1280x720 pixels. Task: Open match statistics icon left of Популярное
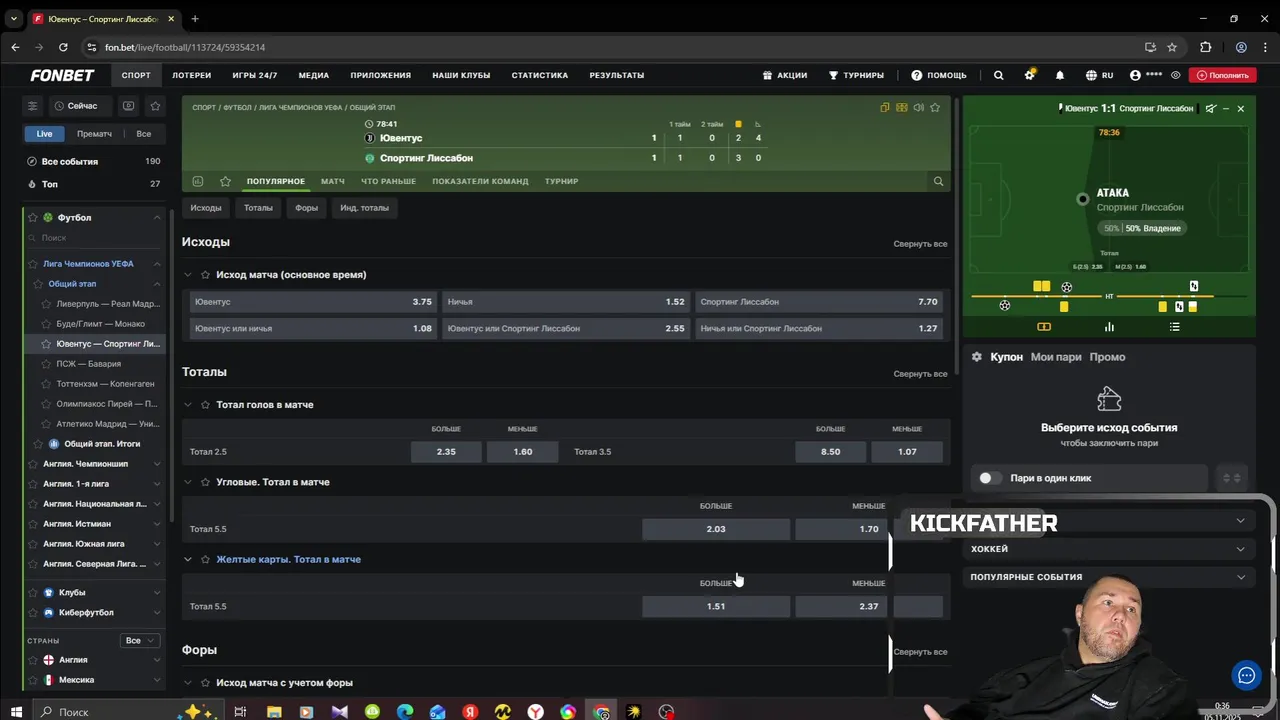click(198, 181)
